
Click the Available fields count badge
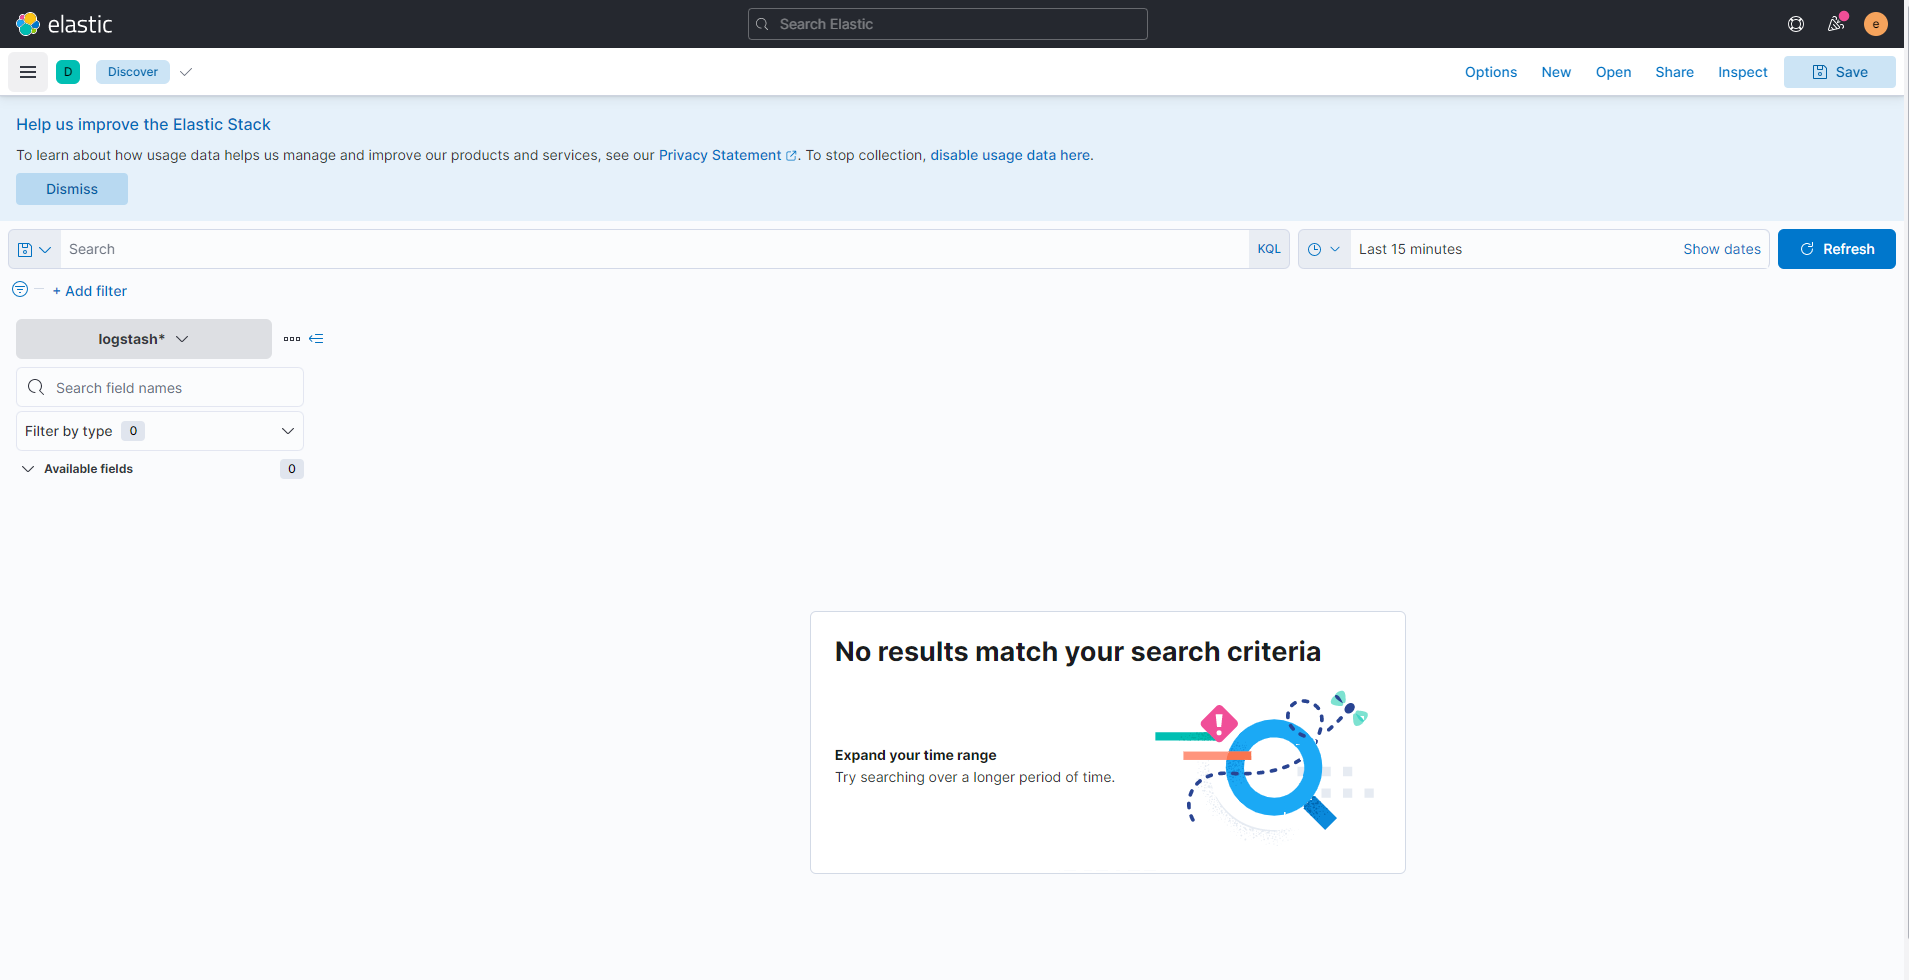[292, 469]
